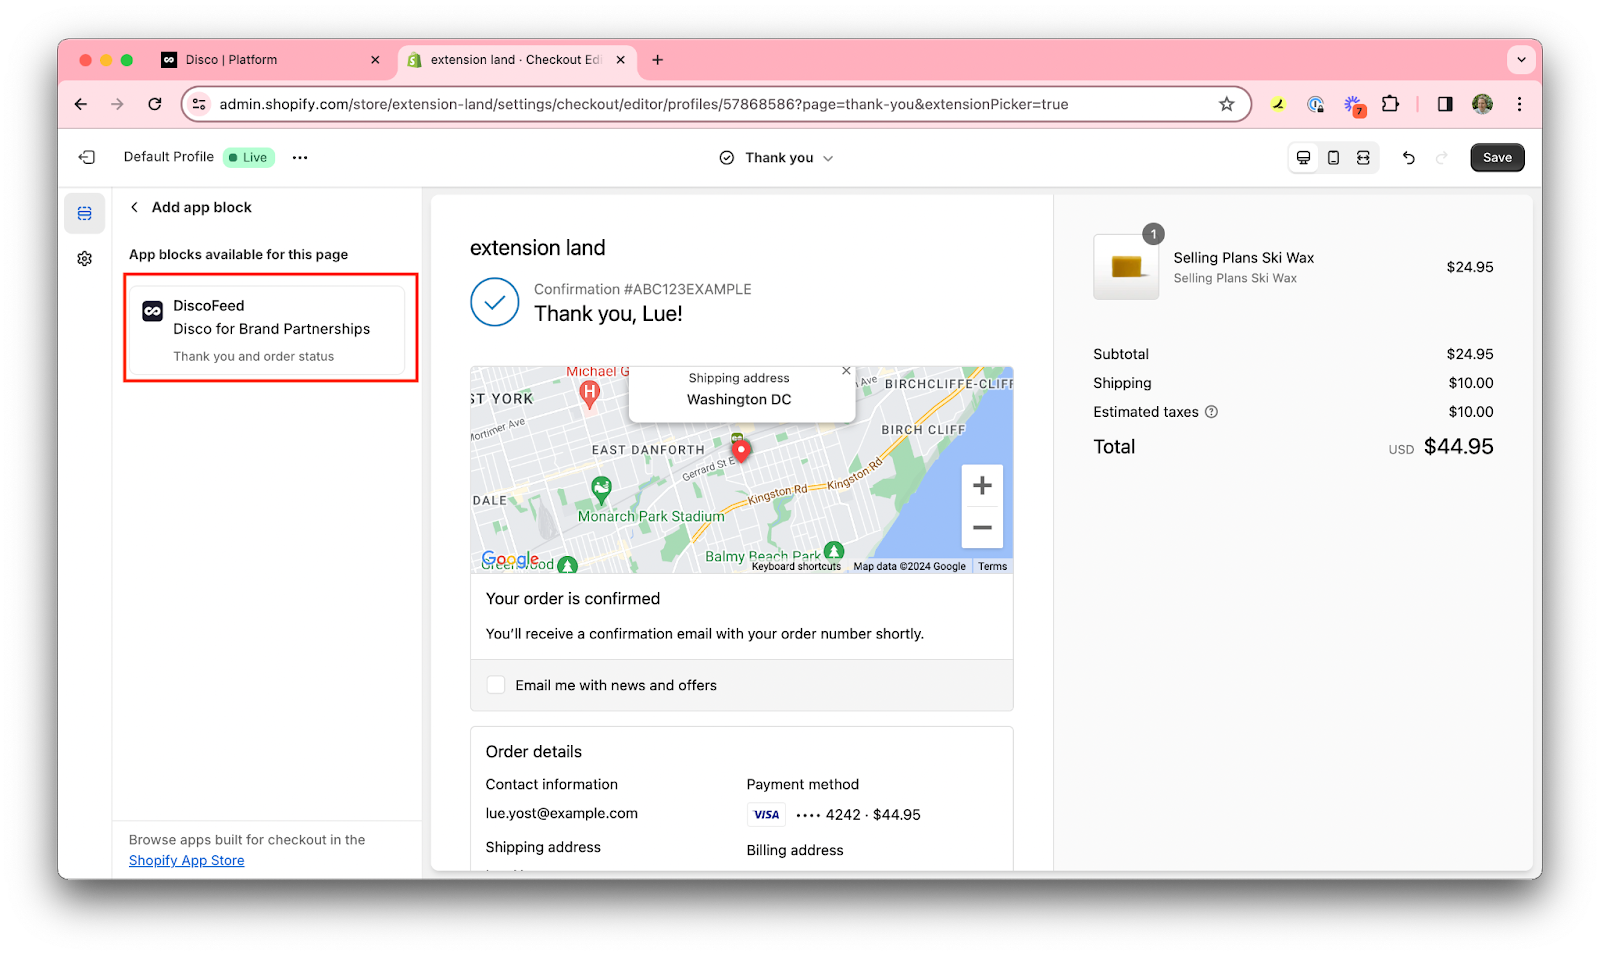Zoom in on the map
Image resolution: width=1600 pixels, height=955 pixels.
point(982,485)
